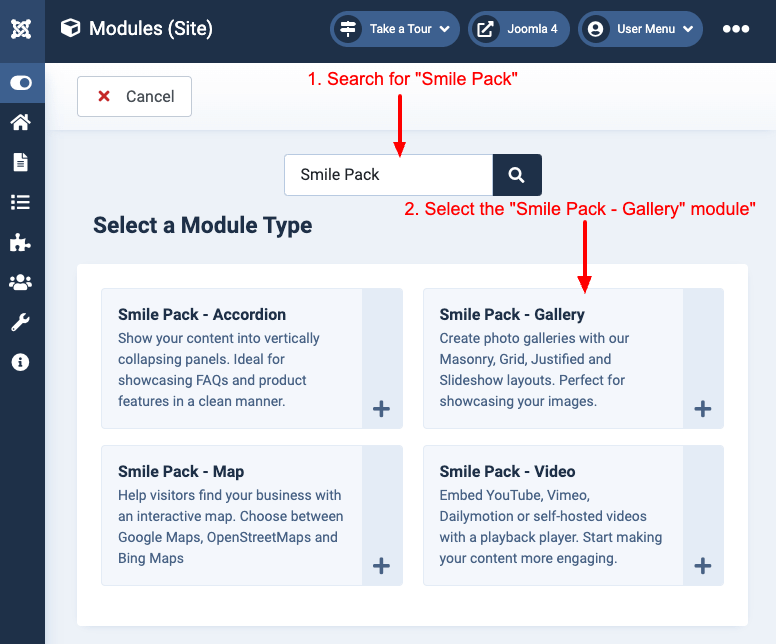The height and width of the screenshot is (644, 776).
Task: Click the Cancel button
Action: pyautogui.click(x=134, y=97)
